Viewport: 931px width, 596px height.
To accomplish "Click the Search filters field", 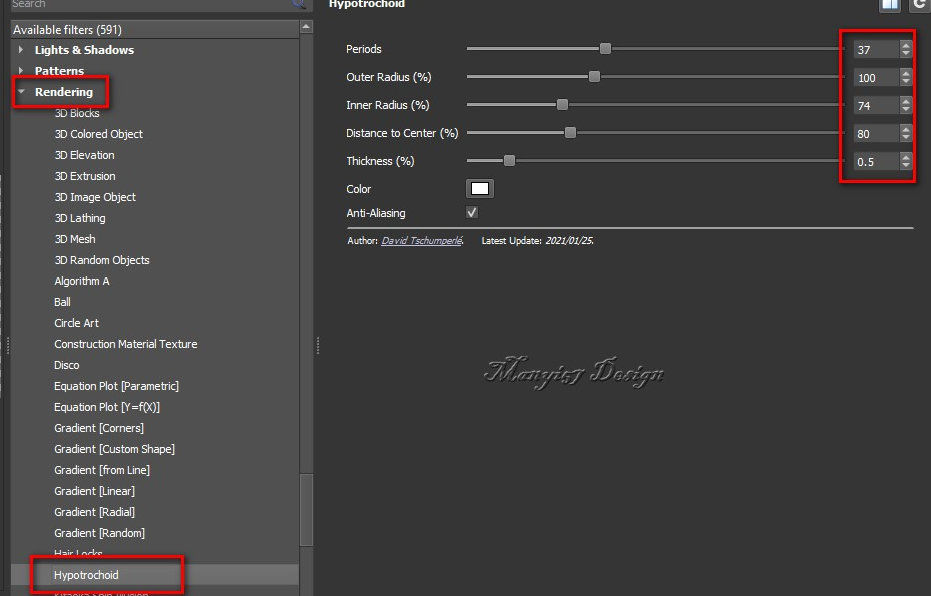I will tap(150, 5).
